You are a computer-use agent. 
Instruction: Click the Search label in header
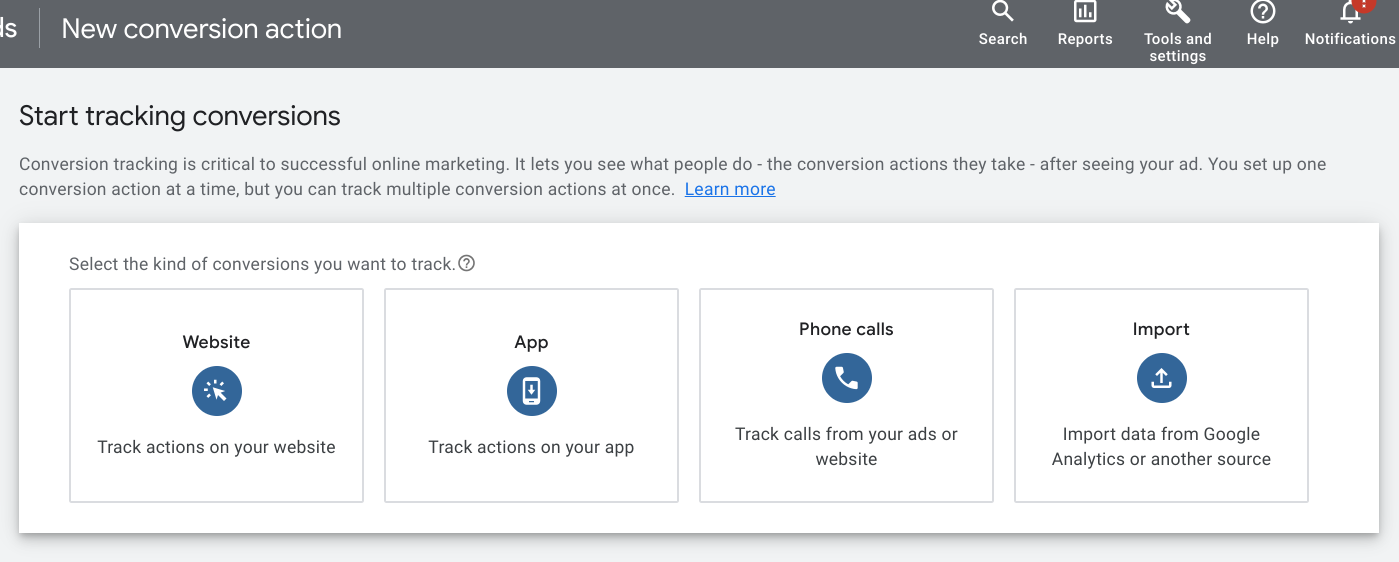point(1003,39)
